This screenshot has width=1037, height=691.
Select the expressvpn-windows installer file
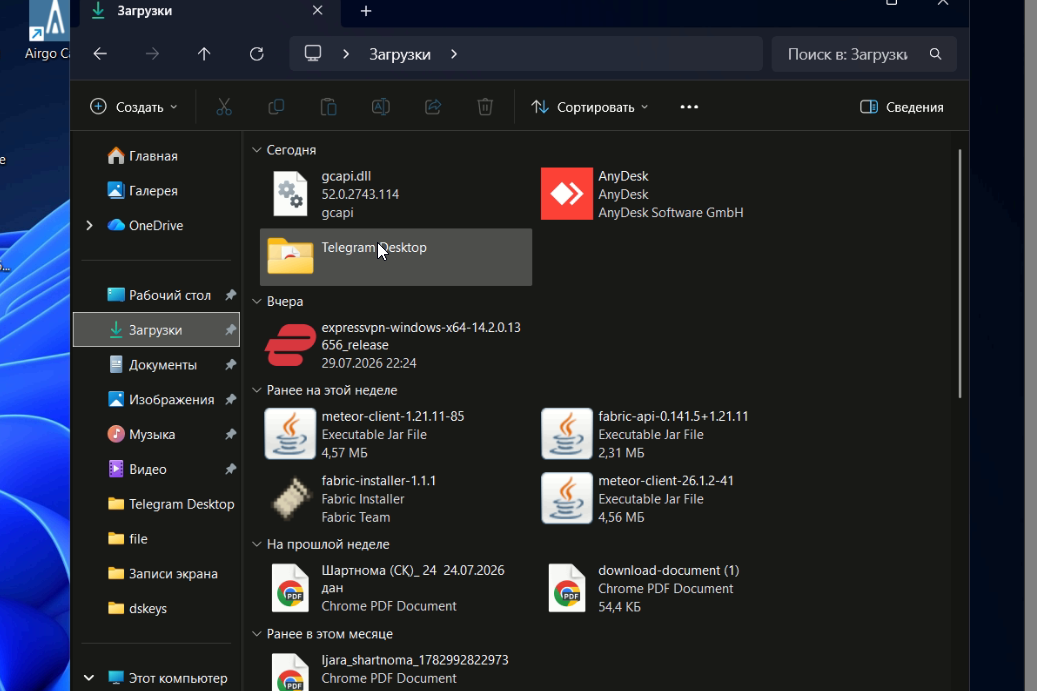point(395,345)
